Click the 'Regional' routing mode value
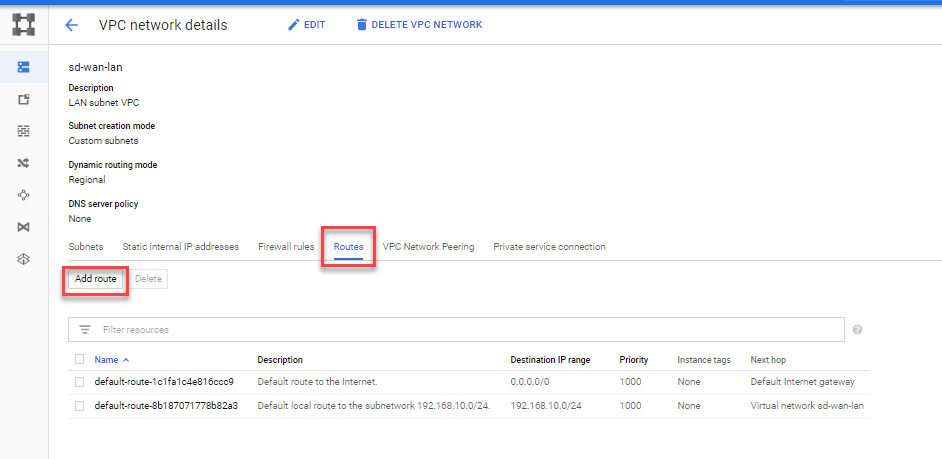 point(87,180)
